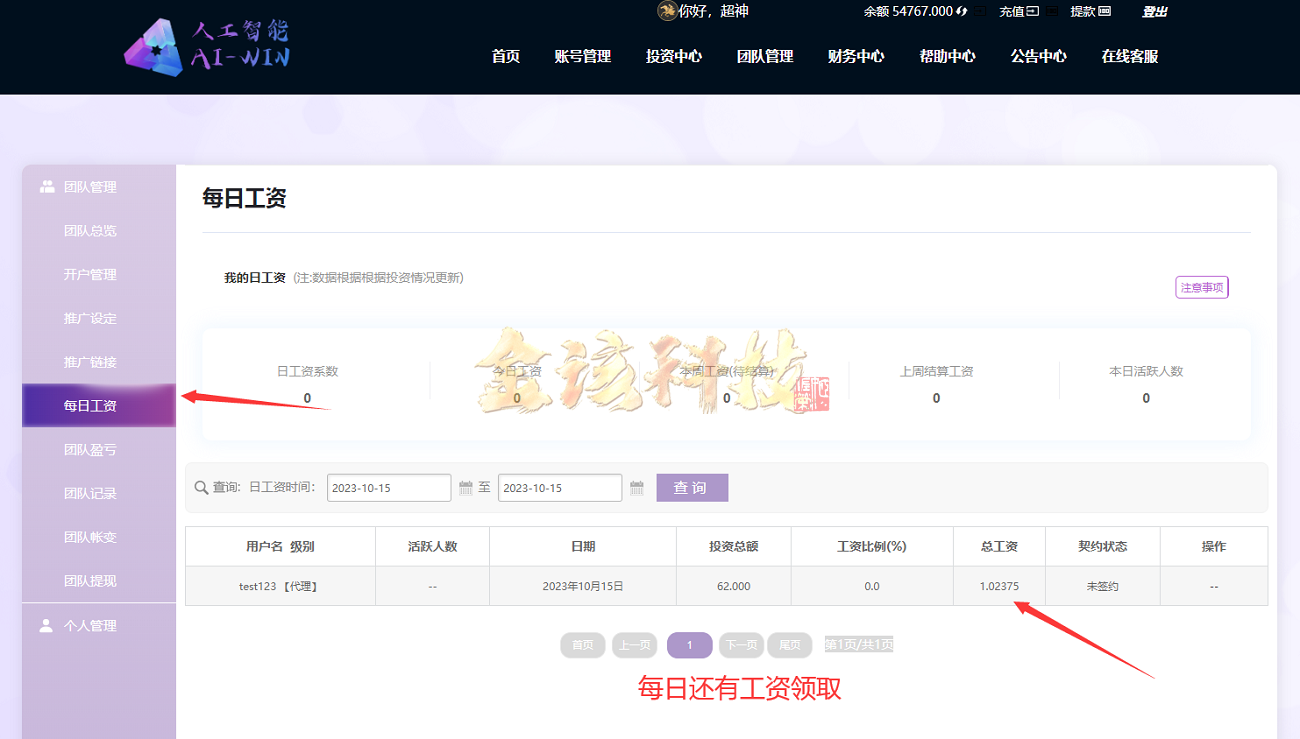1300x739 pixels.
Task: Open the 充值 recharge icon
Action: pyautogui.click(x=1032, y=11)
